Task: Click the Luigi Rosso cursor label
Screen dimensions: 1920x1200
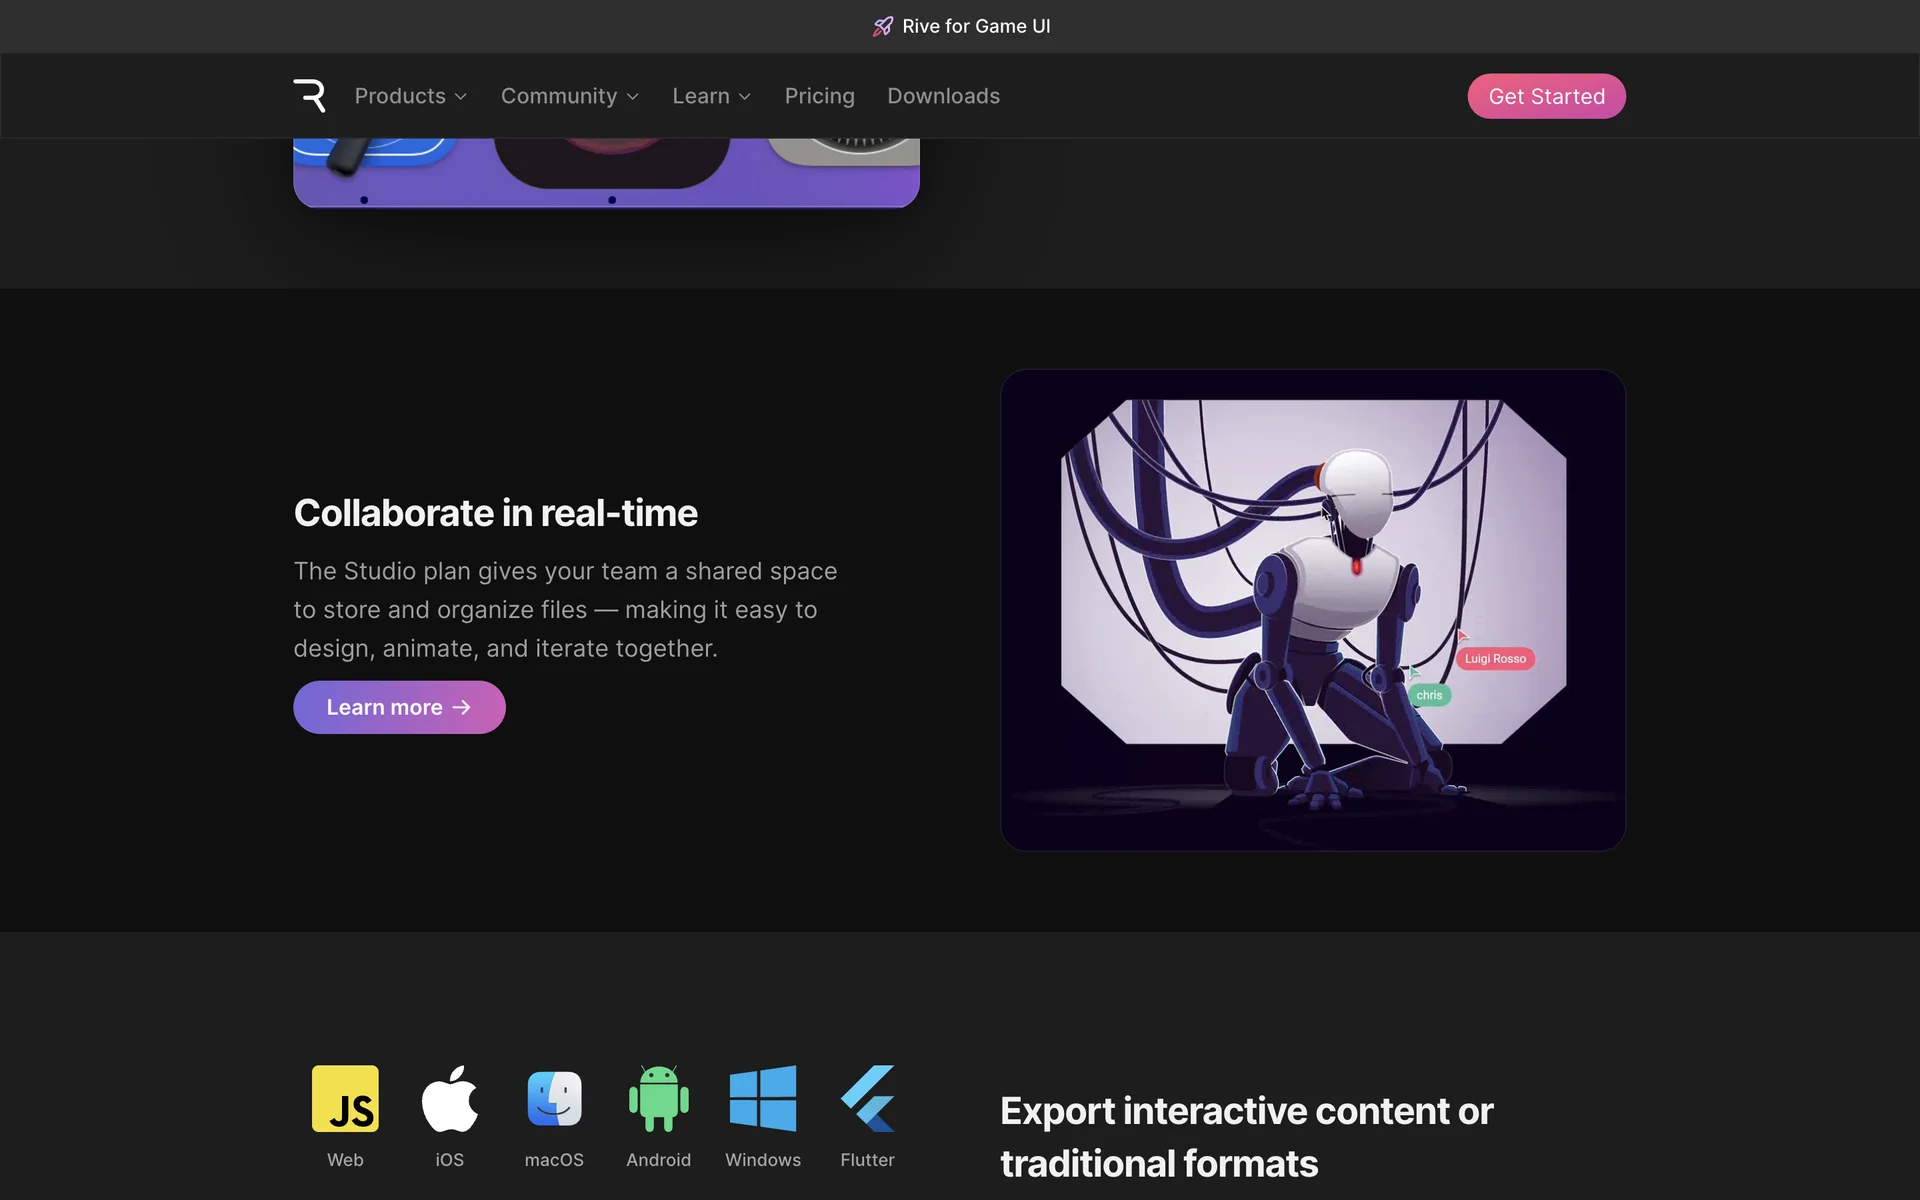Action: coord(1495,658)
